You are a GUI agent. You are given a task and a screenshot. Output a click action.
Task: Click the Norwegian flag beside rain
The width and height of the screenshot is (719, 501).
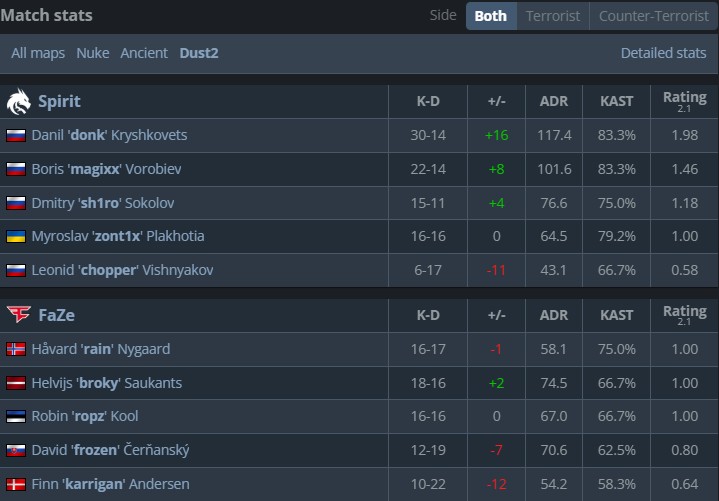16,349
